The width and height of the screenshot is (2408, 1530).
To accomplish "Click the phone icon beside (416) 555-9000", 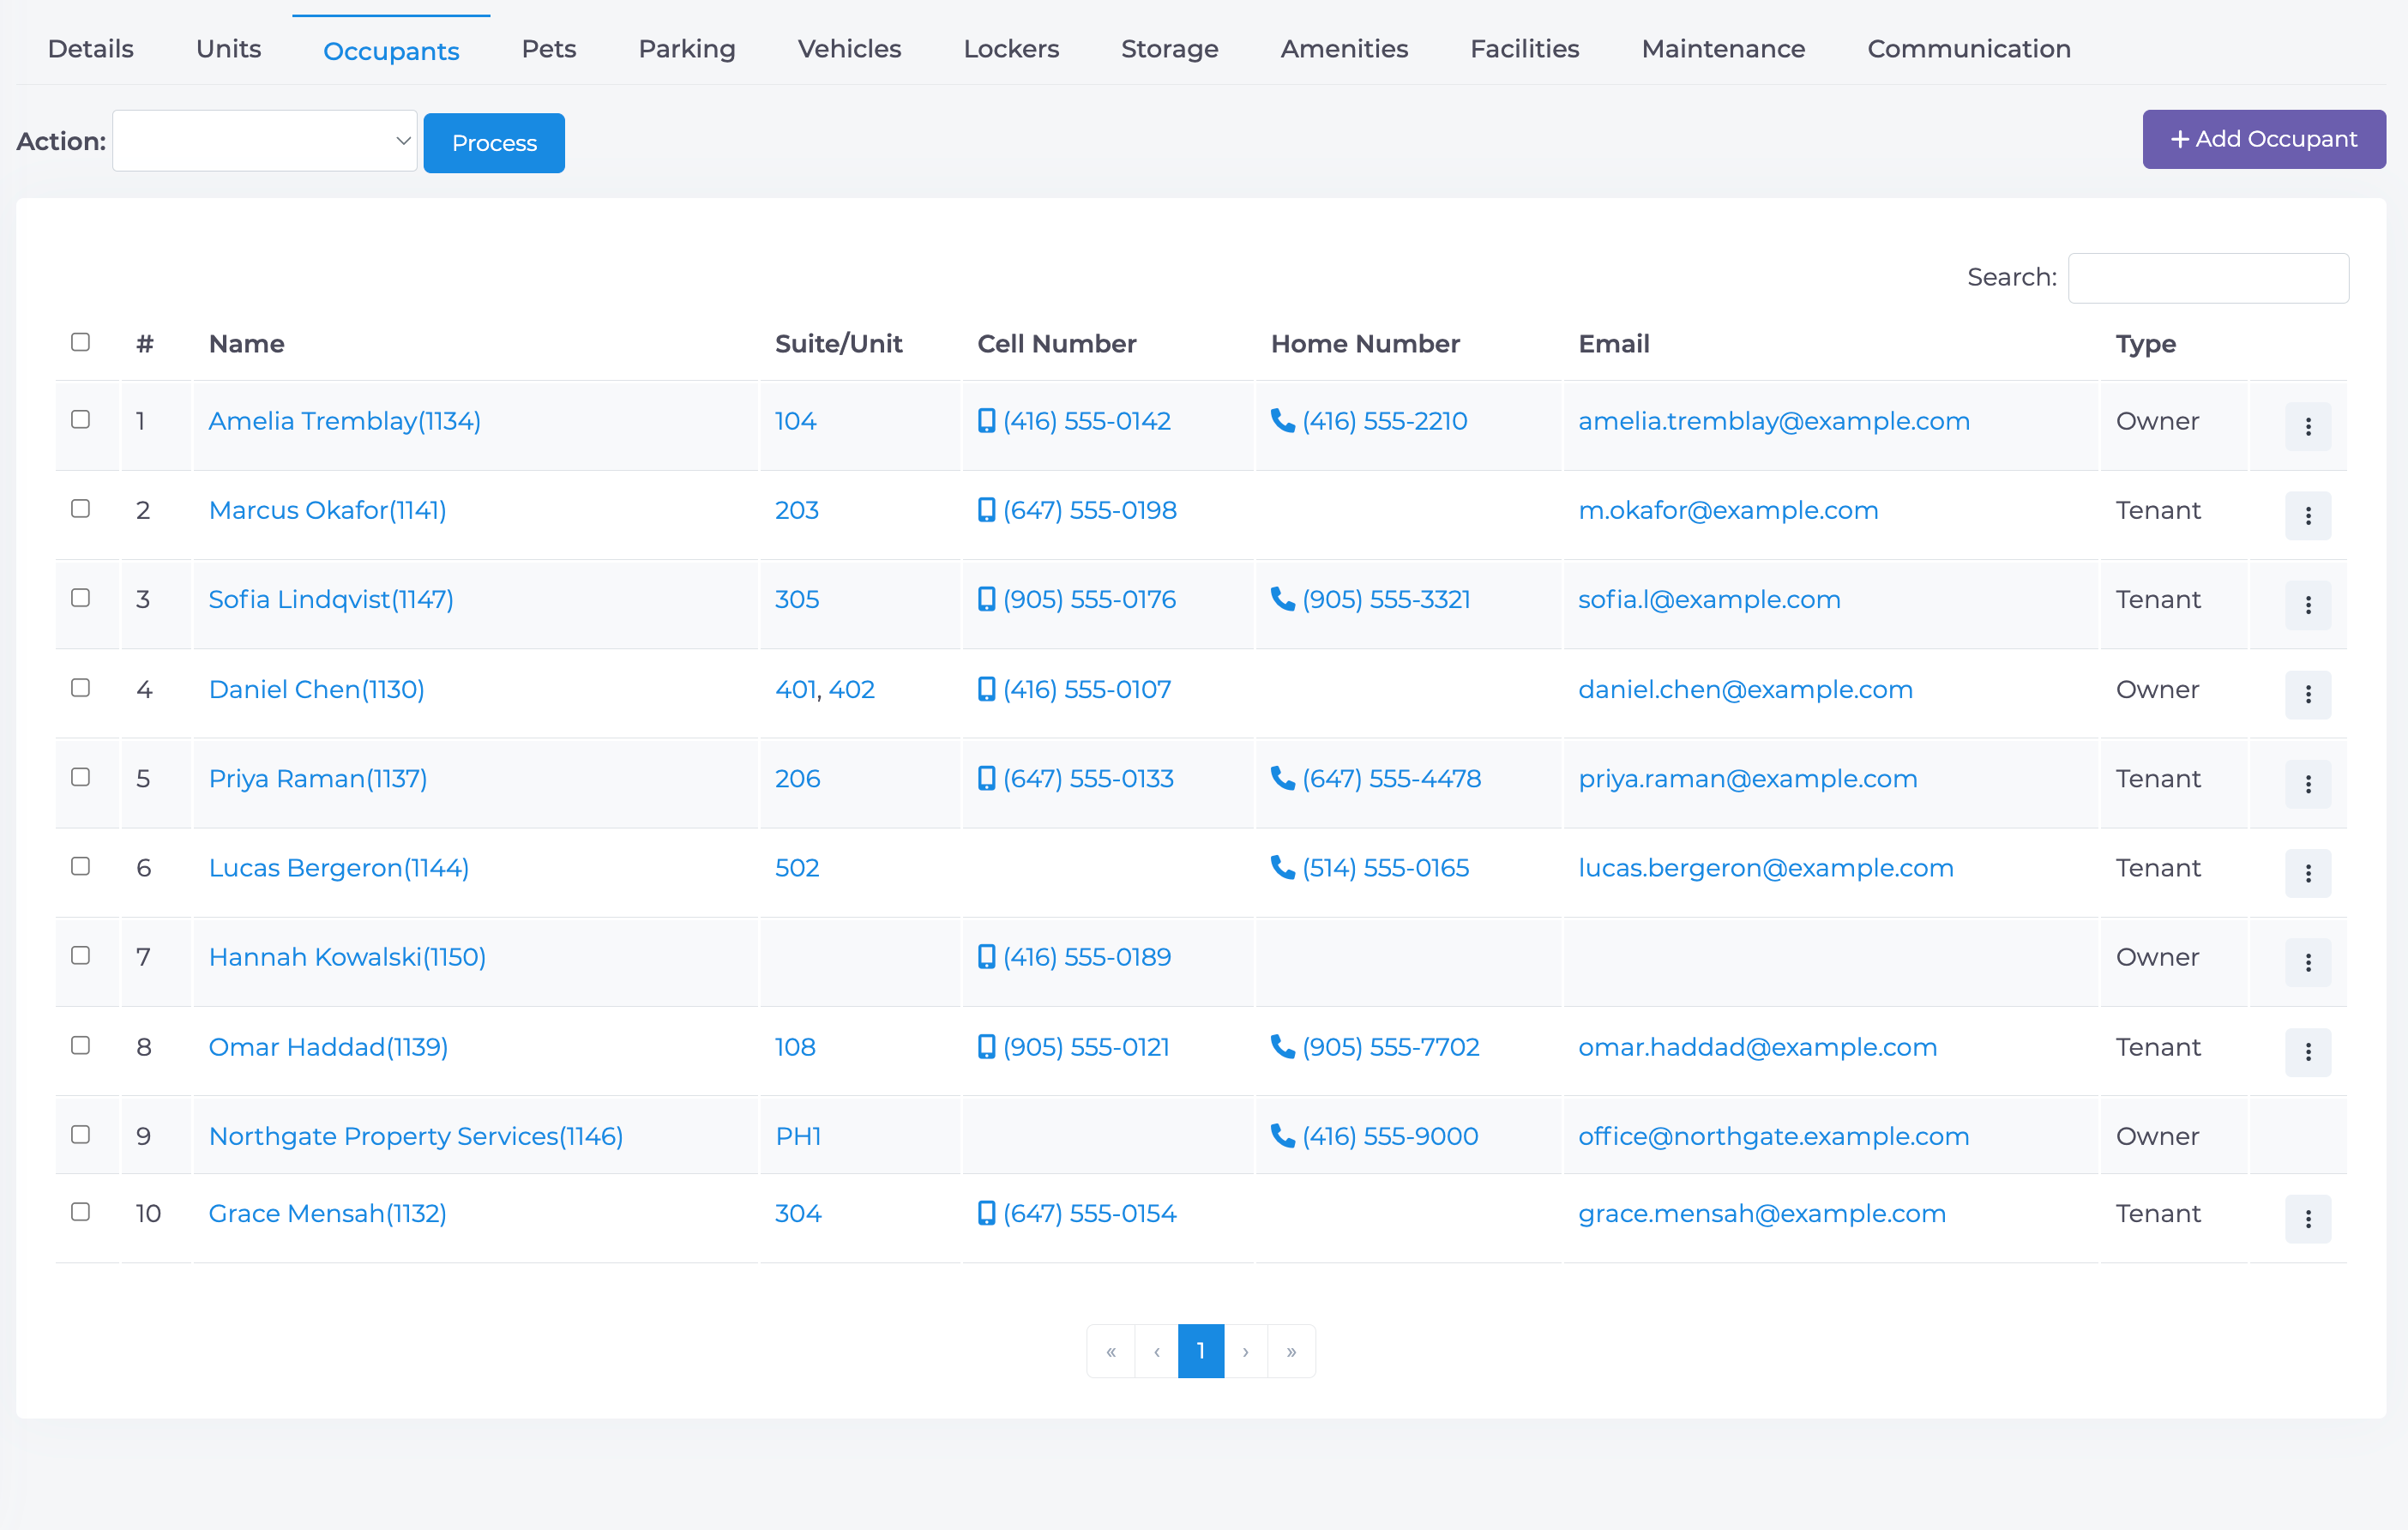I will click(x=1282, y=1135).
